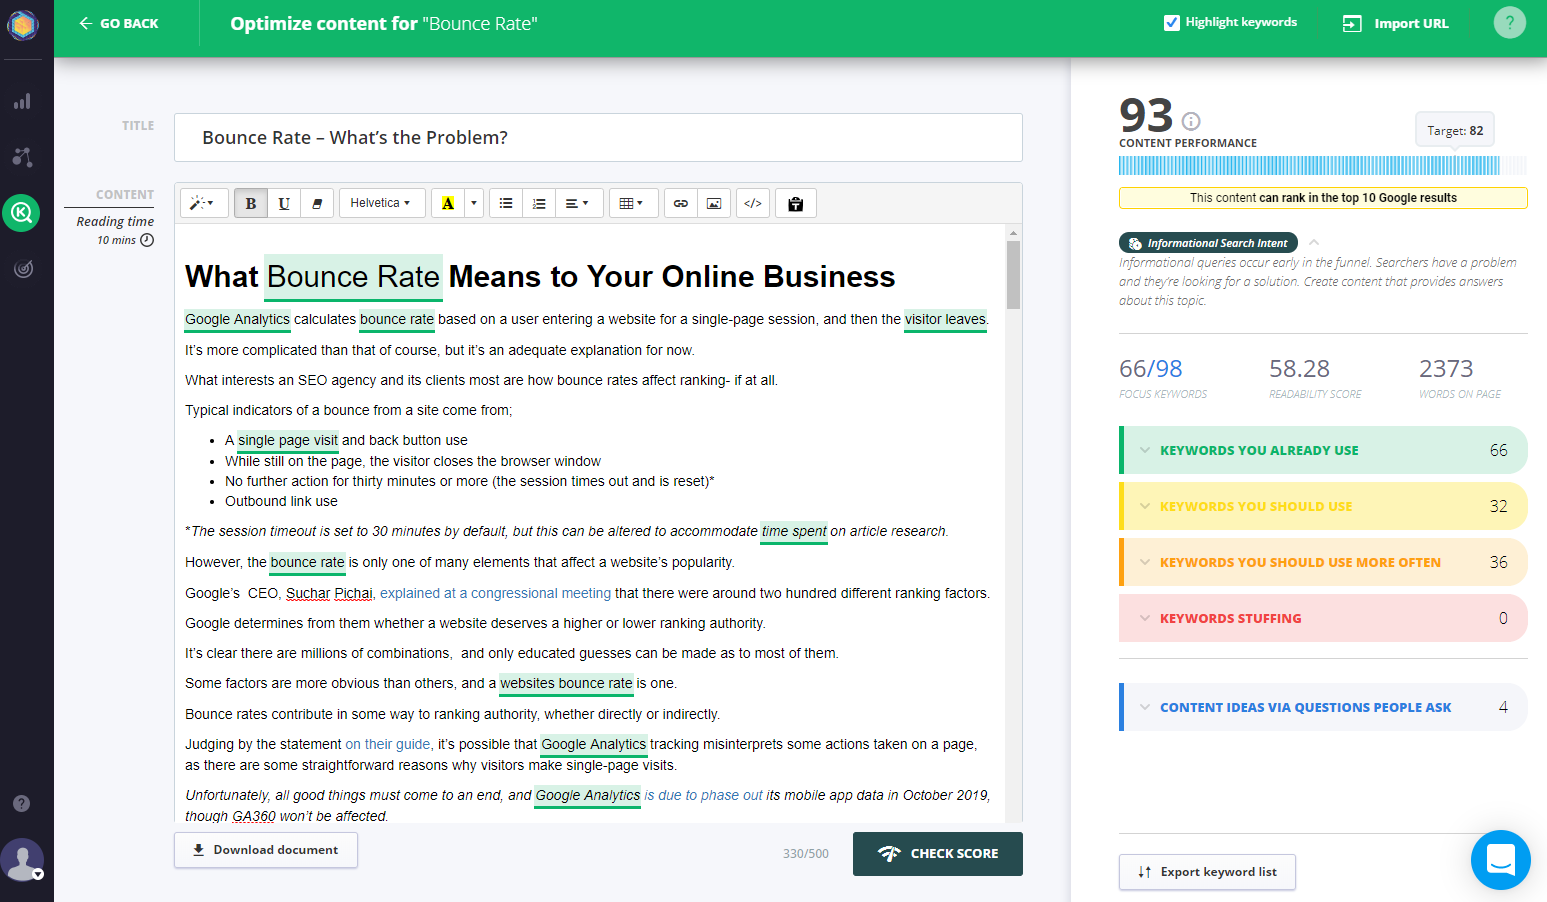Click the content performance progress bar
Viewport: 1547px width, 902px height.
tap(1323, 166)
